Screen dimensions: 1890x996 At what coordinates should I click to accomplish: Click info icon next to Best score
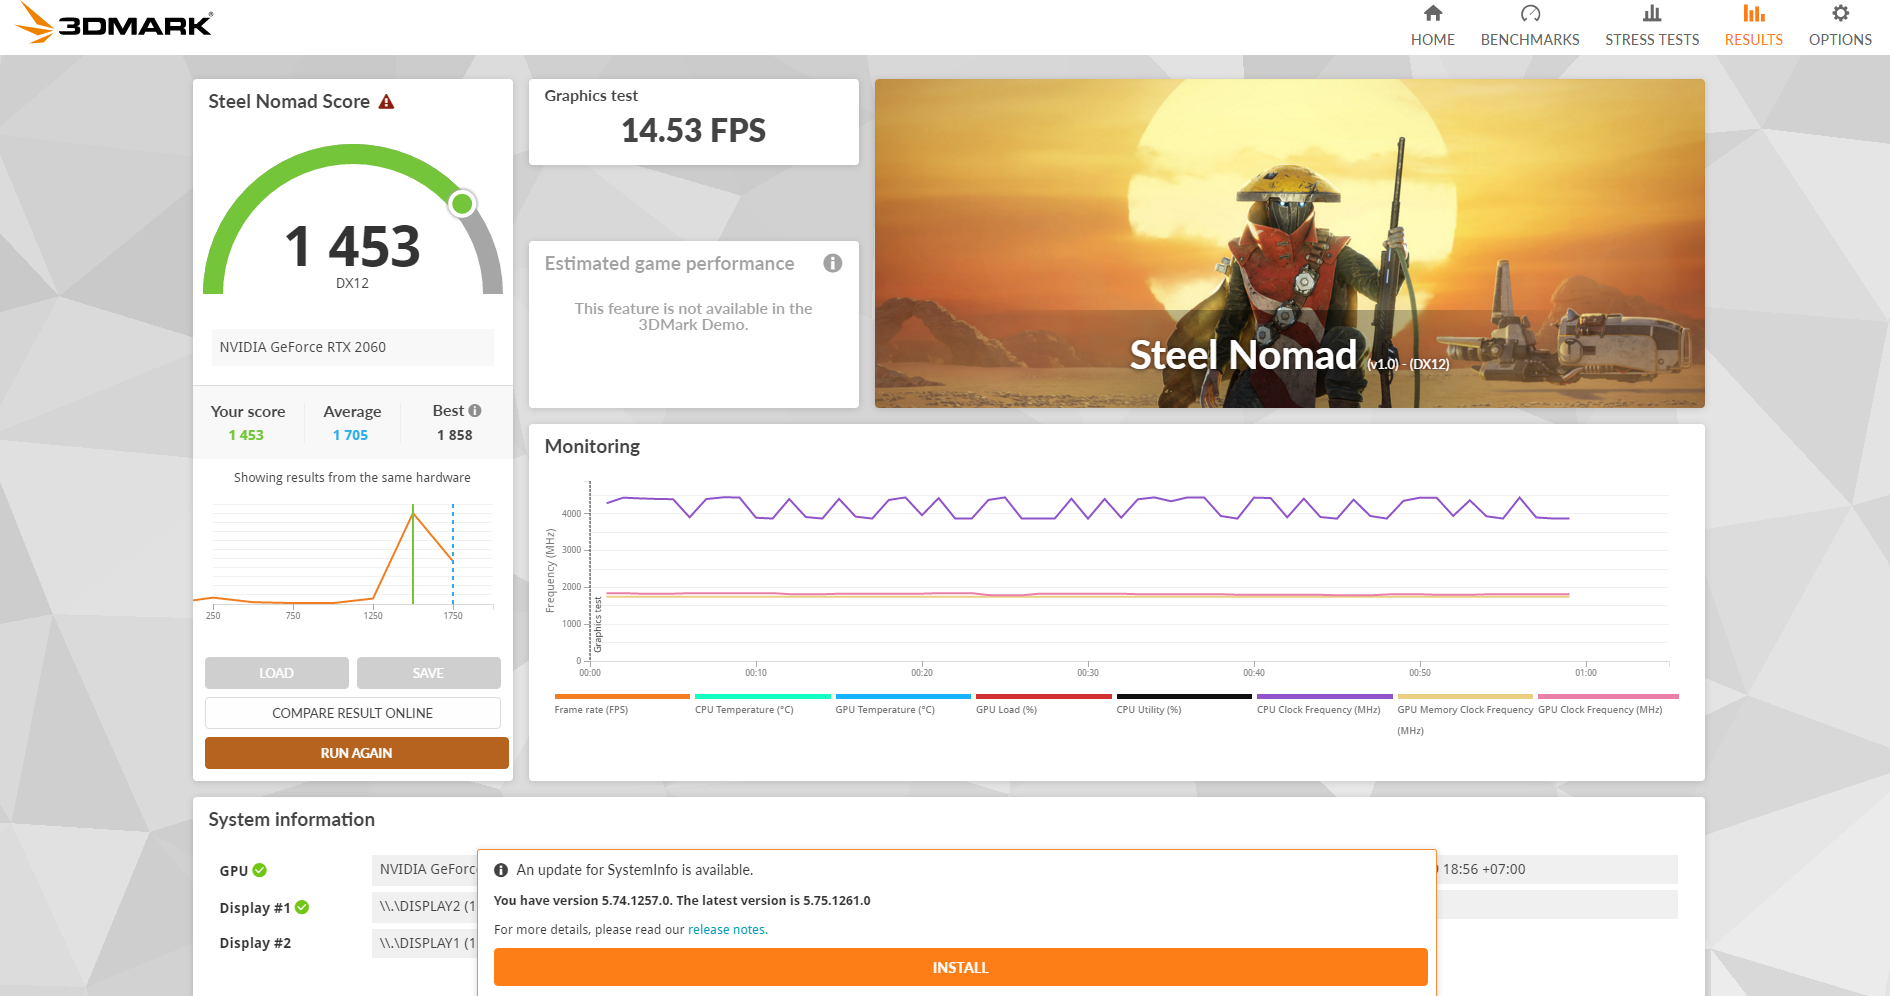click(475, 411)
